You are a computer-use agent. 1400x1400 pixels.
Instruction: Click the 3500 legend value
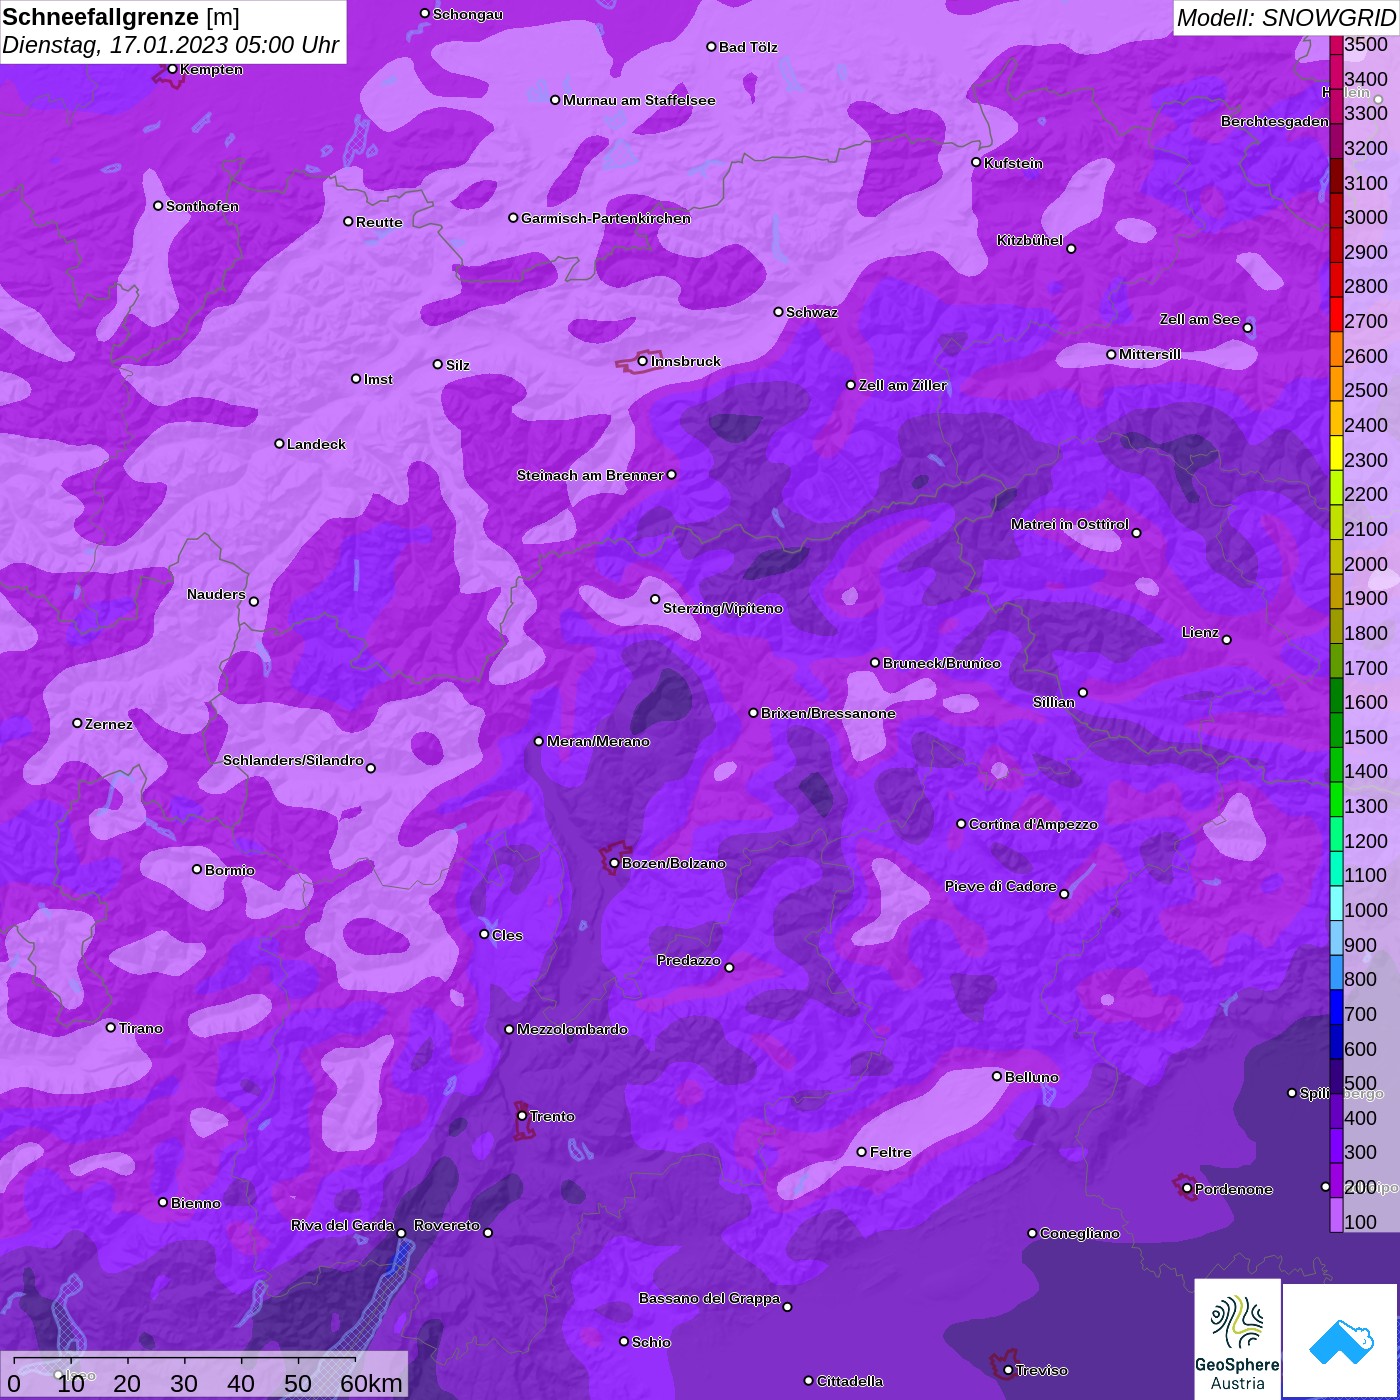tap(1366, 45)
